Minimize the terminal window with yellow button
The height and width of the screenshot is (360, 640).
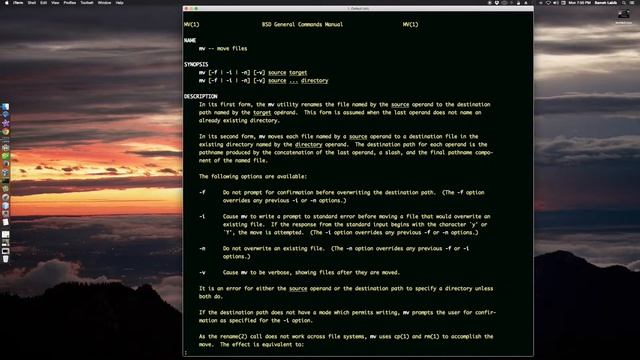tap(191, 8)
